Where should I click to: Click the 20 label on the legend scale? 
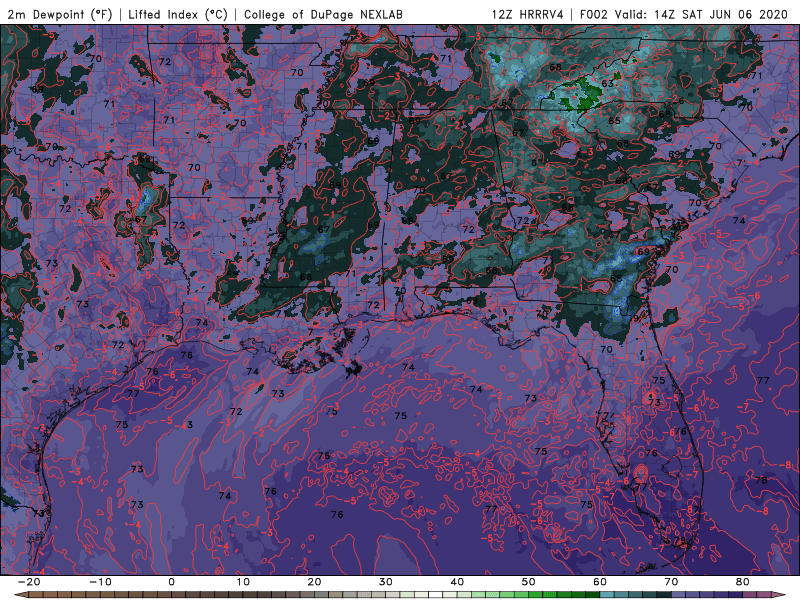[314, 582]
